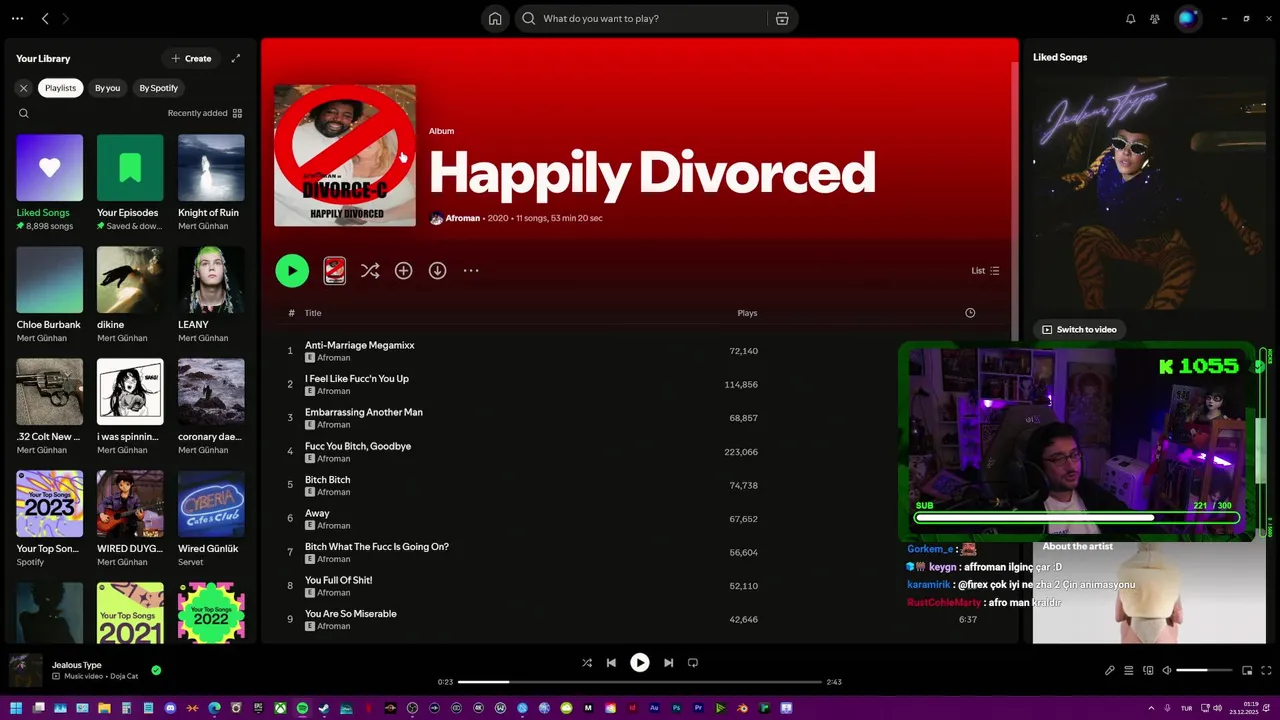Enable shuffle for the Happily Divorced album
The height and width of the screenshot is (720, 1280).
click(x=370, y=270)
